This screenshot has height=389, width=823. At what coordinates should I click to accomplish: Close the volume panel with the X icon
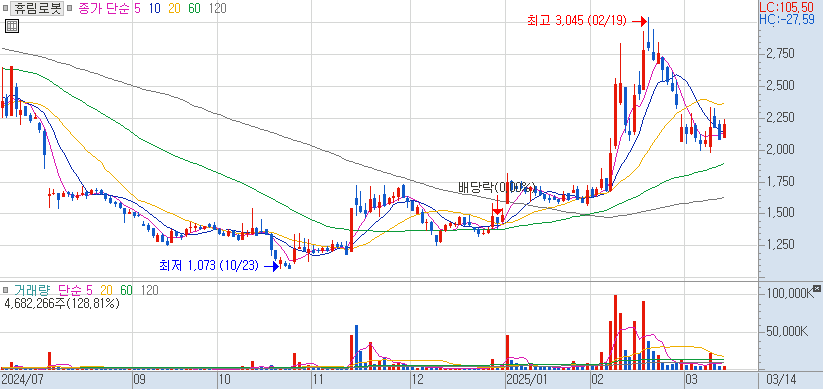[816, 288]
